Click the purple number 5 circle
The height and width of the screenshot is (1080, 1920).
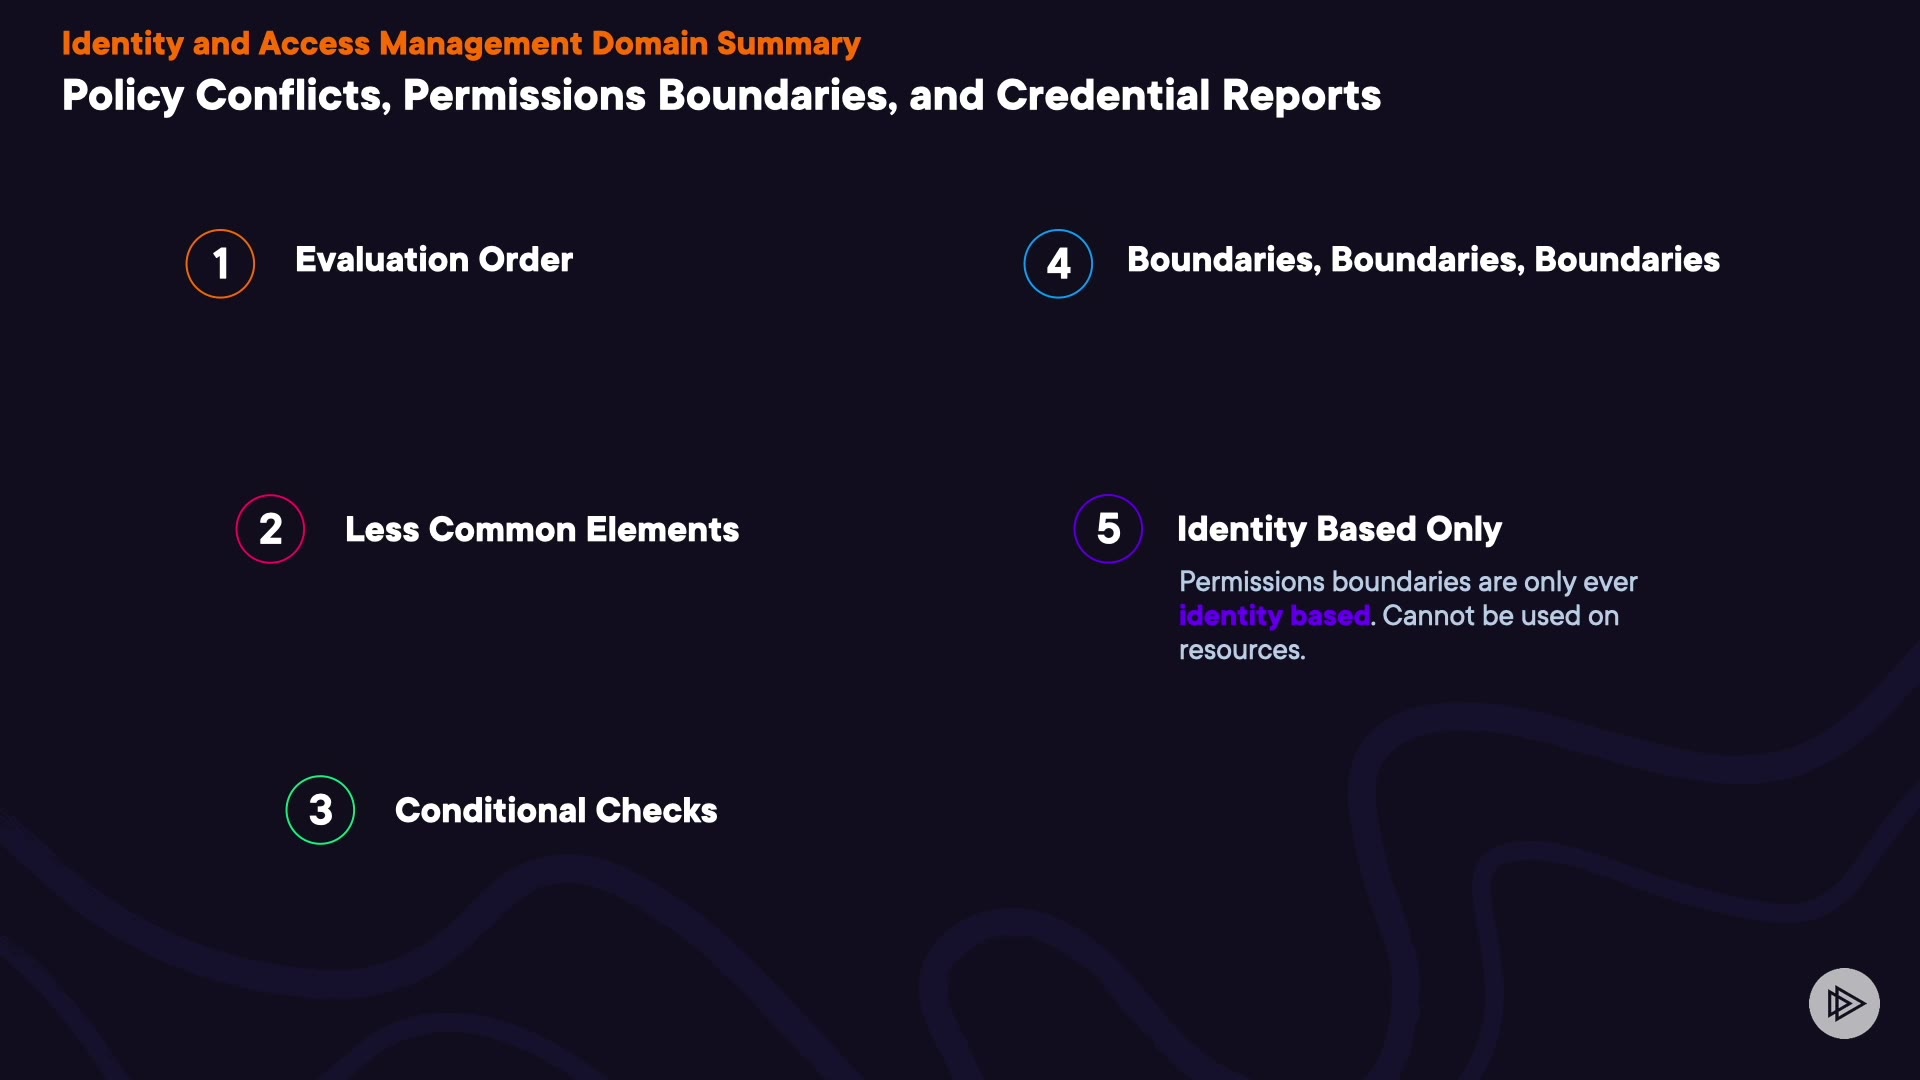coord(1108,529)
